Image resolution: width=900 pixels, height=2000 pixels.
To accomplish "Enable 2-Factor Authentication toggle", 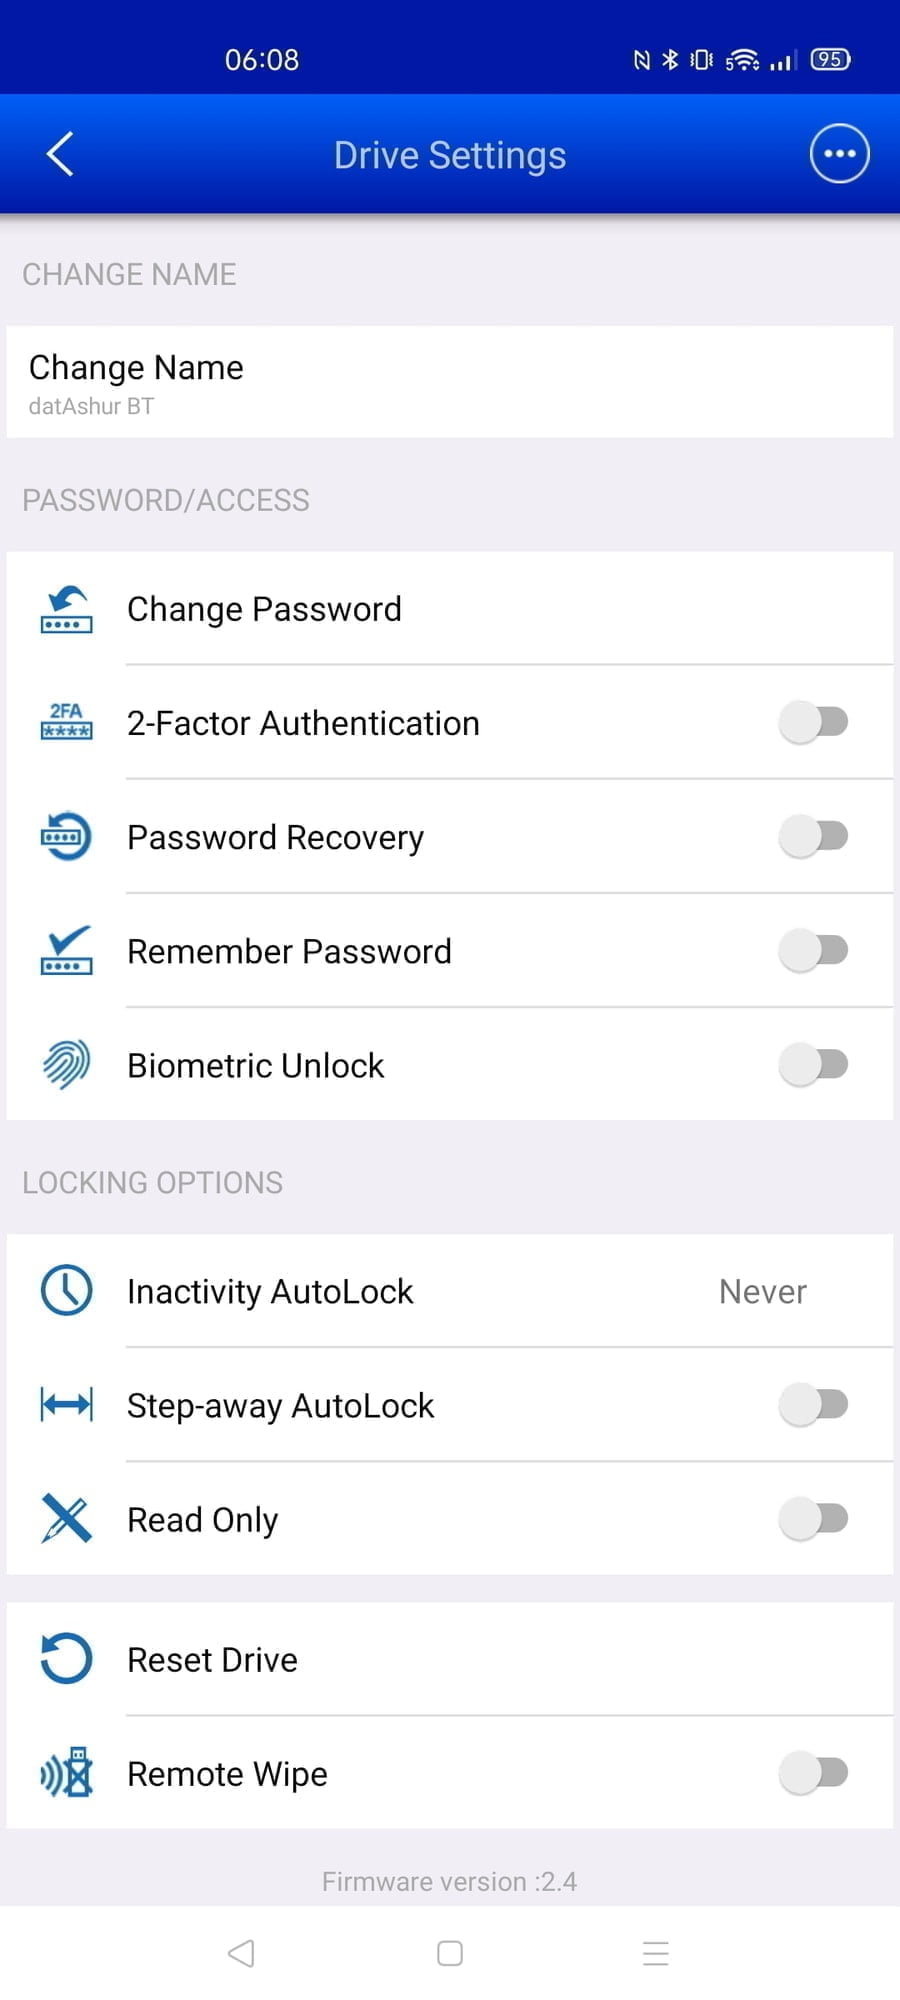I will coord(814,722).
